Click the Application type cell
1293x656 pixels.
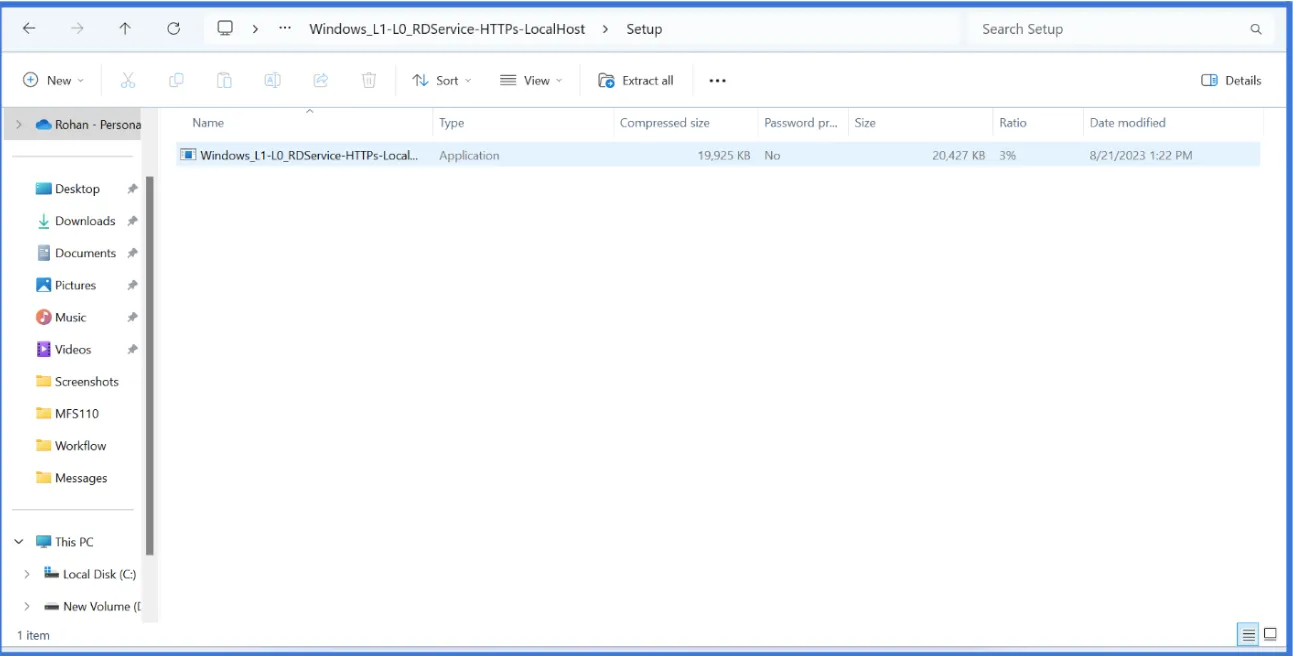click(469, 155)
